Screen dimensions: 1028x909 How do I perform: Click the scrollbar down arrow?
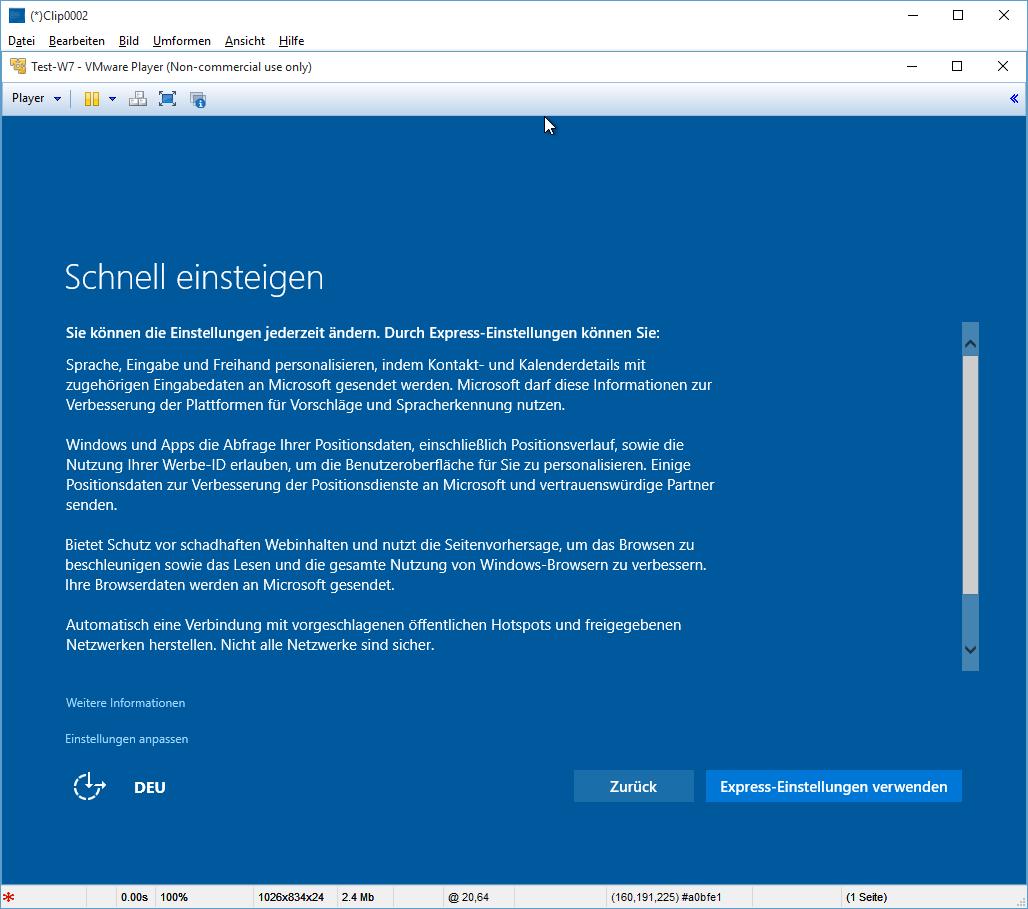coord(970,649)
